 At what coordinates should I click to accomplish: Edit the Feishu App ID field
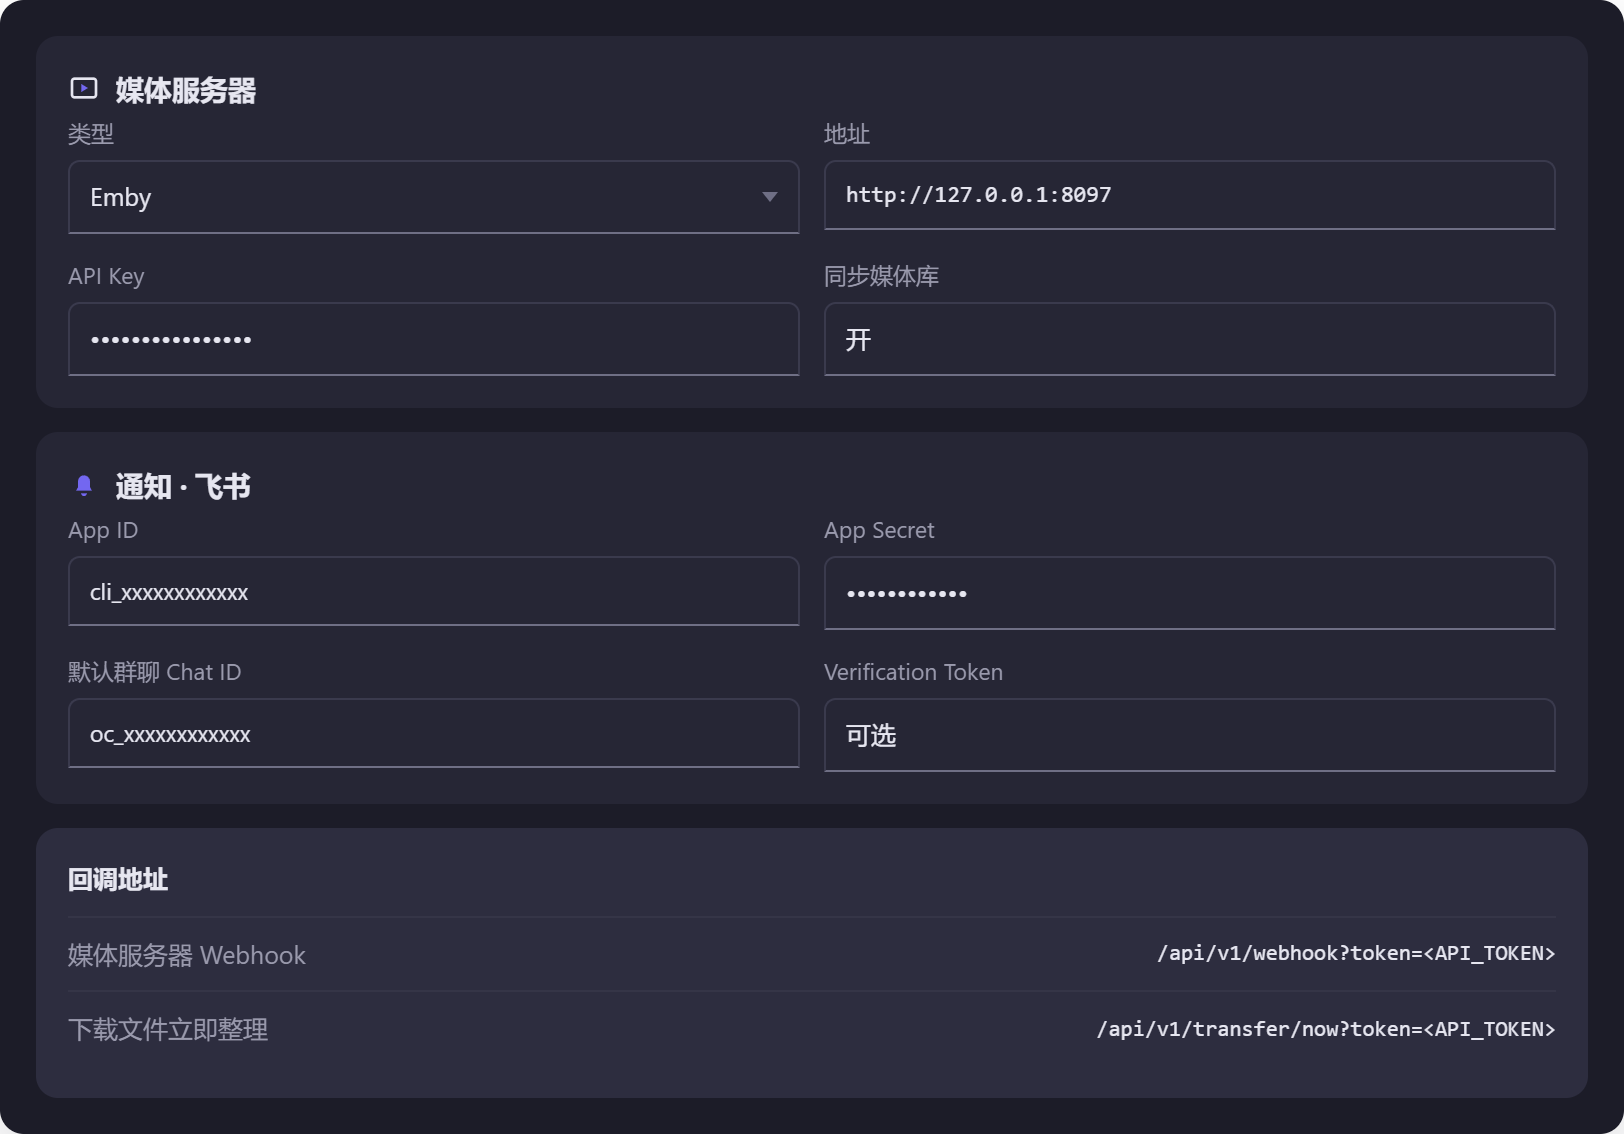click(x=433, y=591)
